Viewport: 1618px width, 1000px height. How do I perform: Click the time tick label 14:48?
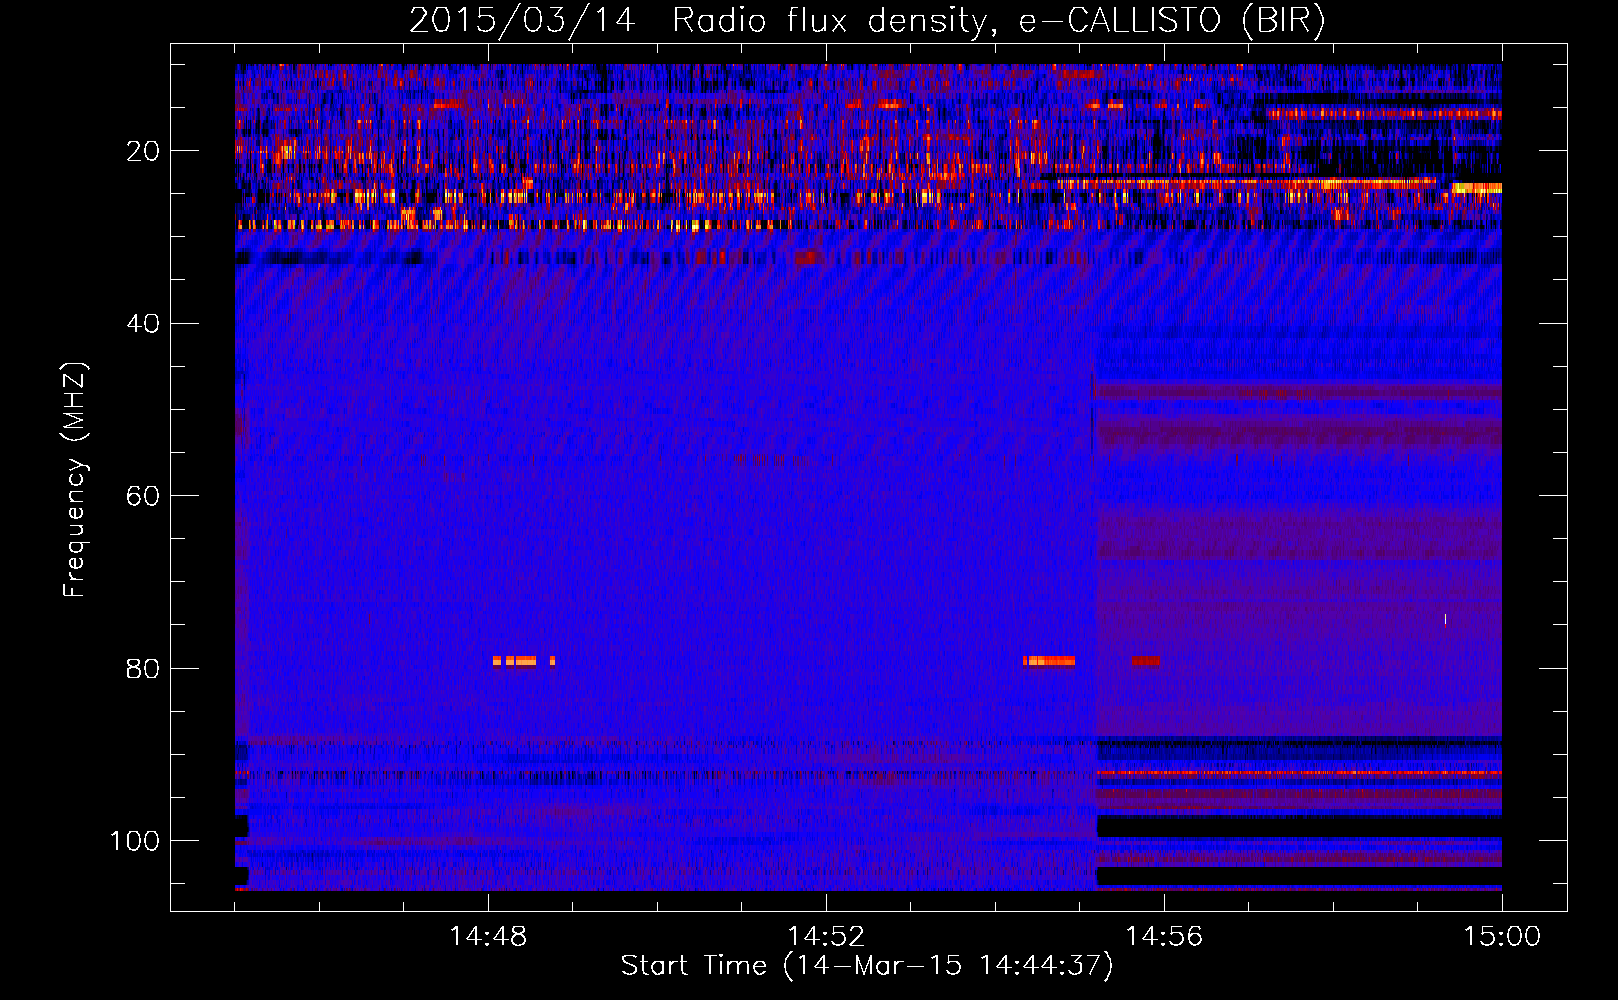click(488, 937)
